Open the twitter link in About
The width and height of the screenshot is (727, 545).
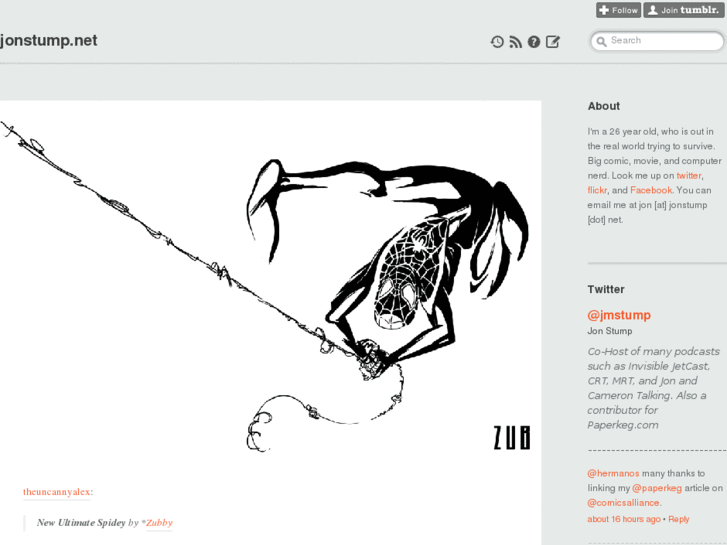click(689, 175)
